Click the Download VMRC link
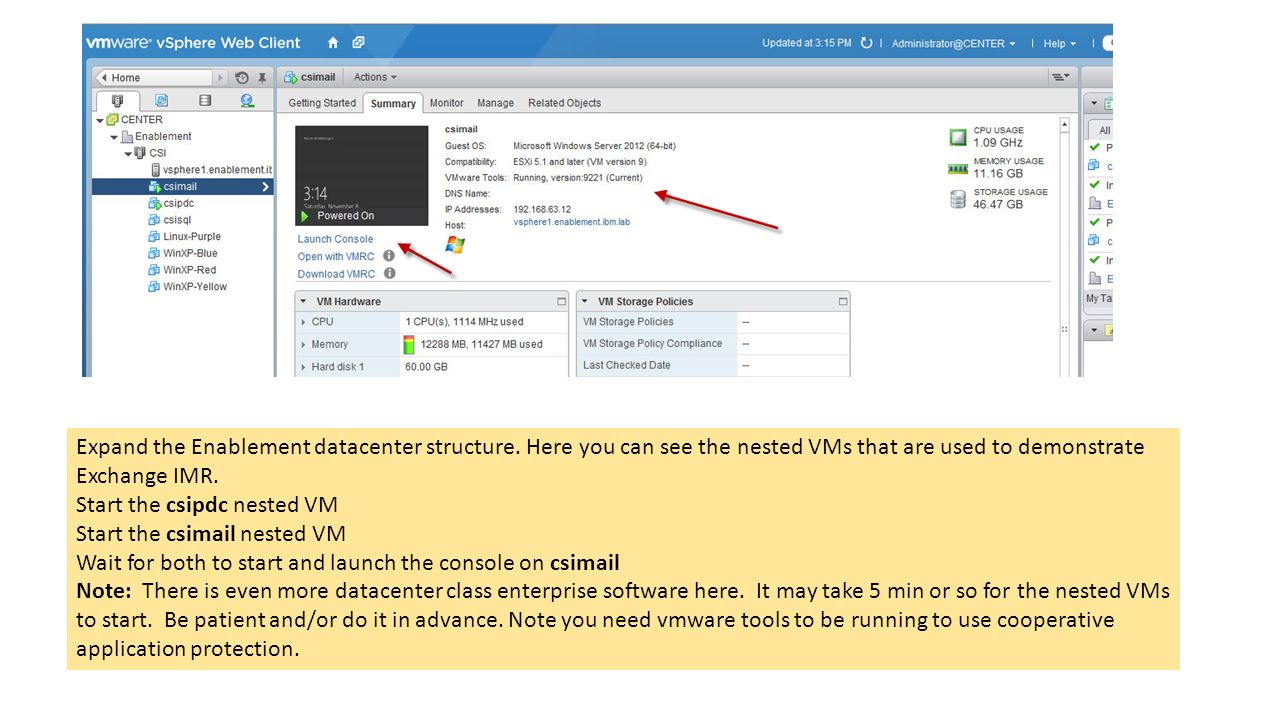Image resolution: width=1280 pixels, height=720 pixels. point(336,273)
